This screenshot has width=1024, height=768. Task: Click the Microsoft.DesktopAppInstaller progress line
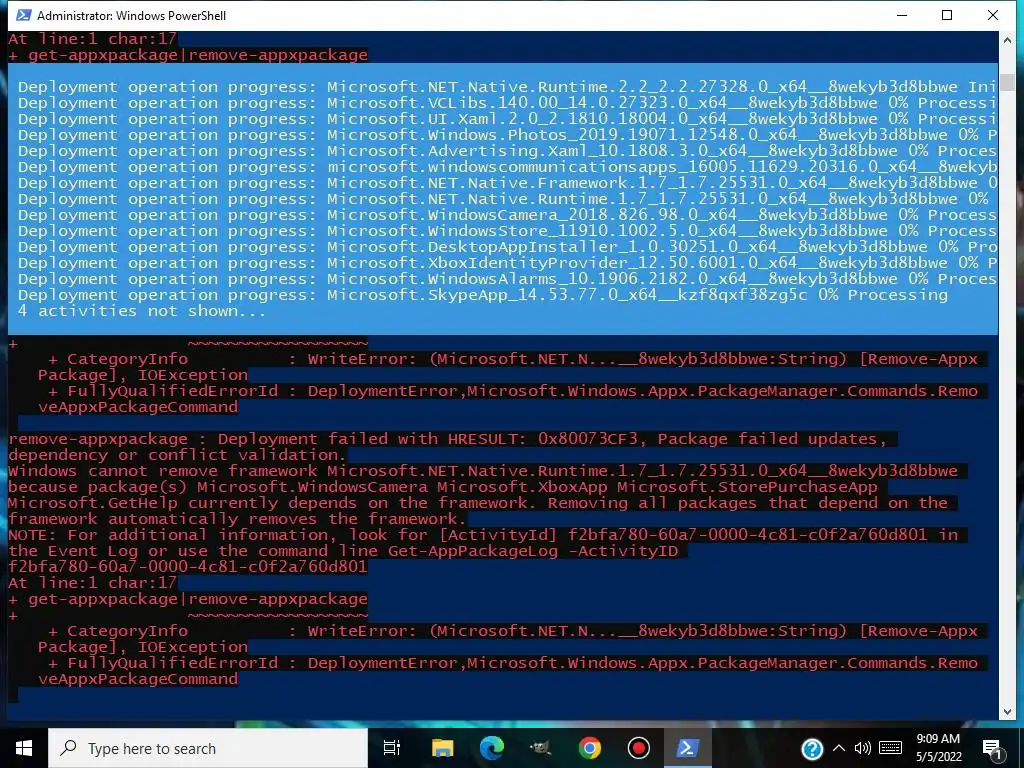pos(507,247)
